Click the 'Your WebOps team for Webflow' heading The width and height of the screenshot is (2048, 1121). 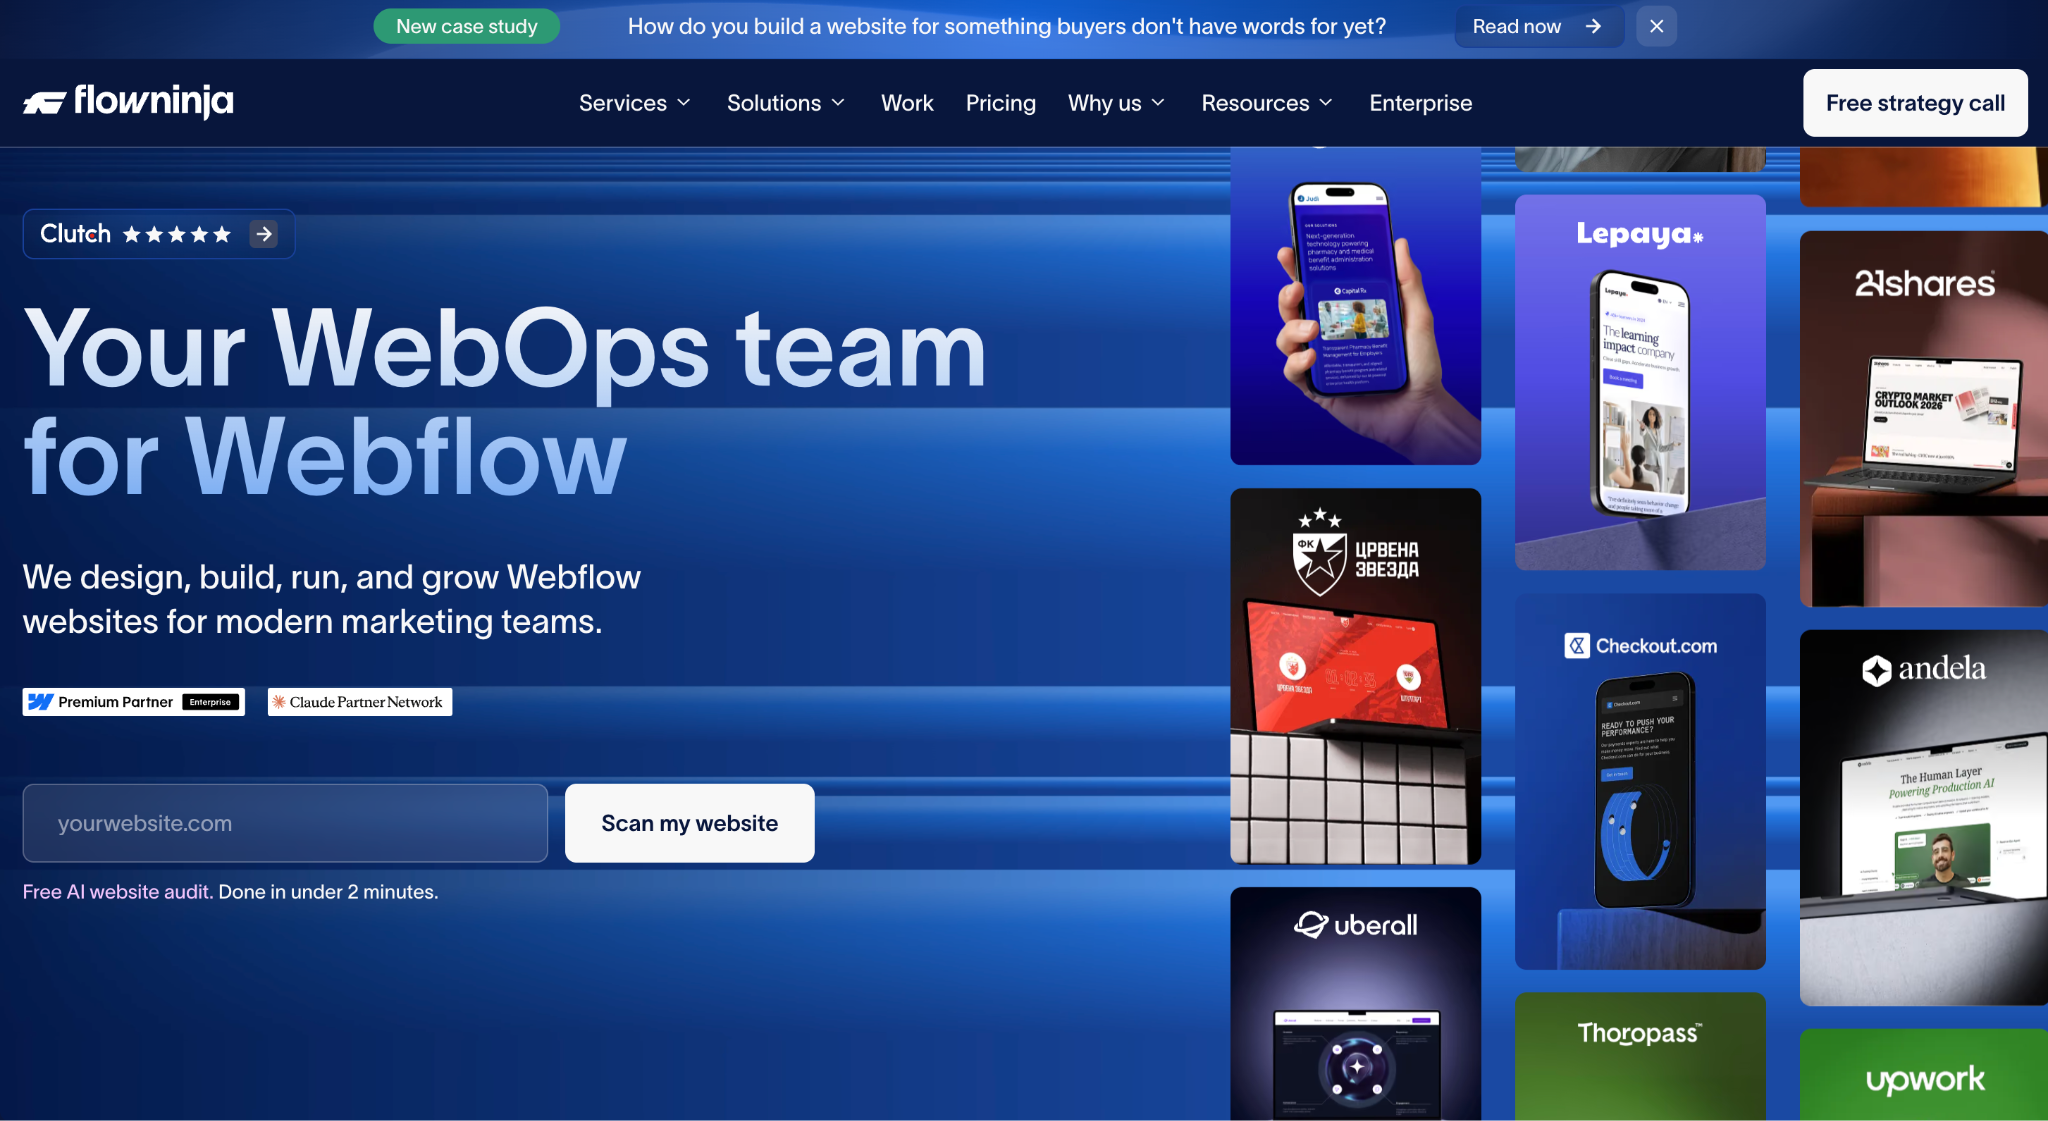[x=505, y=401]
